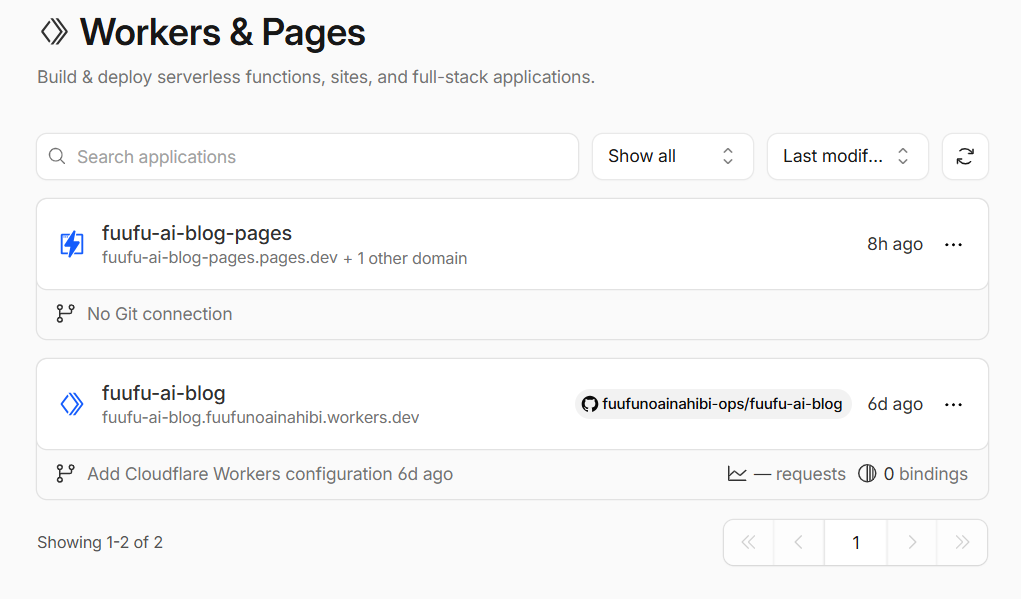Viewport: 1021px width, 599px height.
Task: Click git branch icon beside Add Cloudflare Workers configuration
Action: [65, 473]
